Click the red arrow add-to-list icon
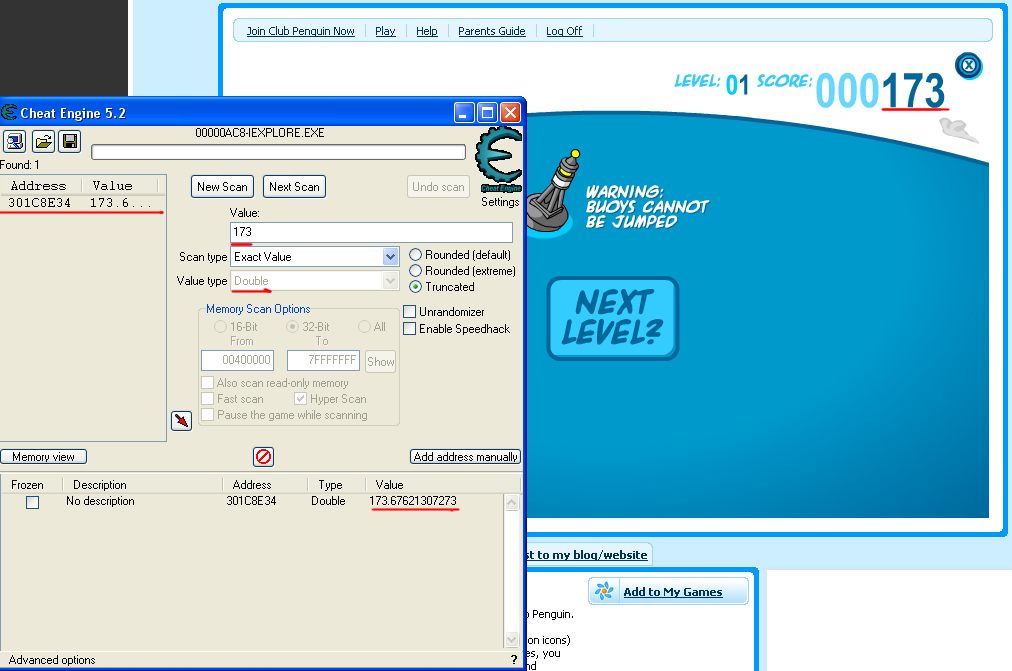 coord(181,421)
